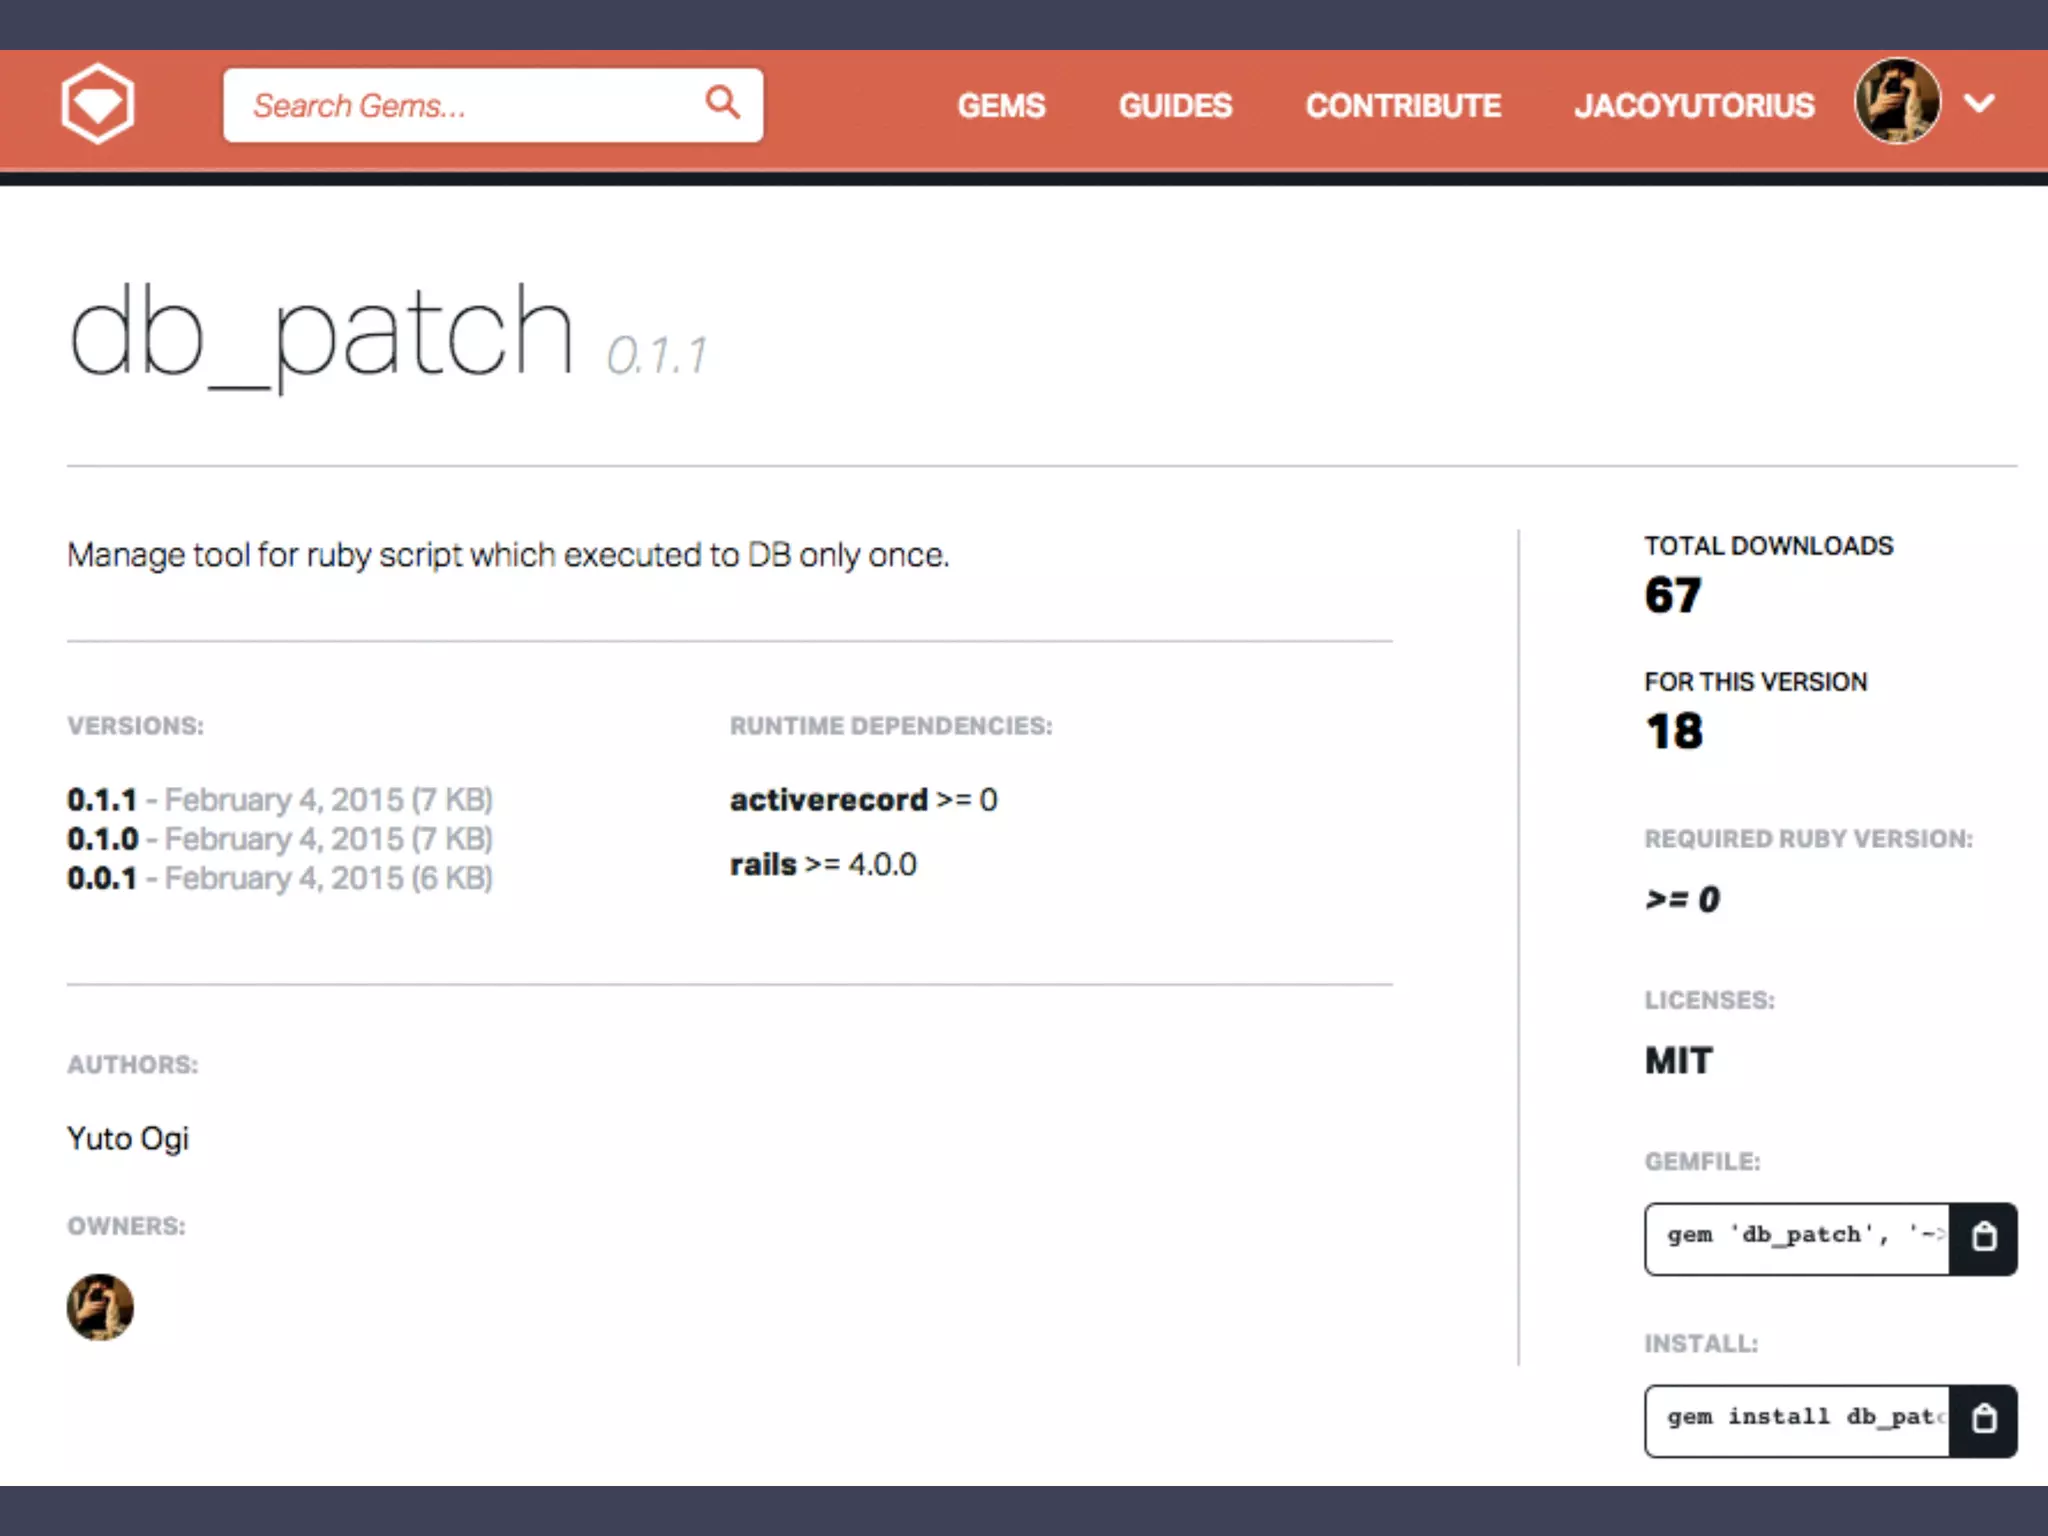Expand the user menu chevron

(1979, 103)
